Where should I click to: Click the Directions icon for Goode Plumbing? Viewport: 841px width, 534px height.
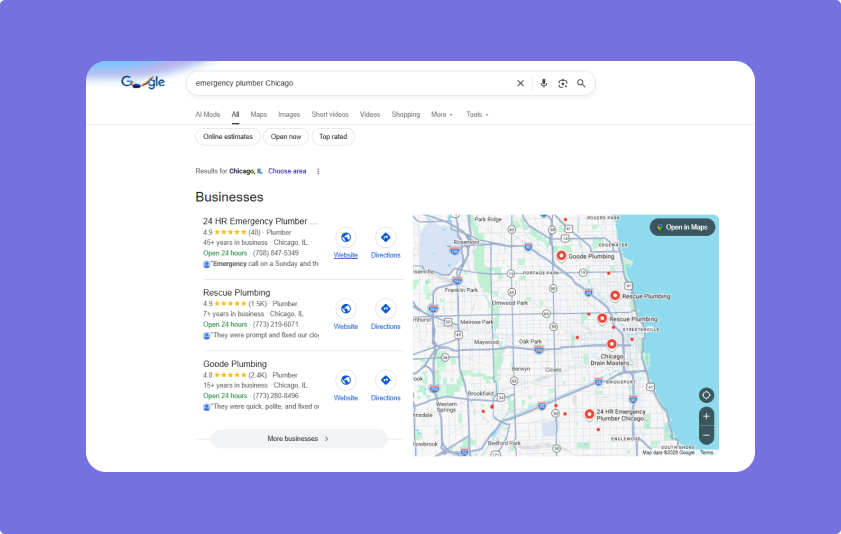(386, 380)
